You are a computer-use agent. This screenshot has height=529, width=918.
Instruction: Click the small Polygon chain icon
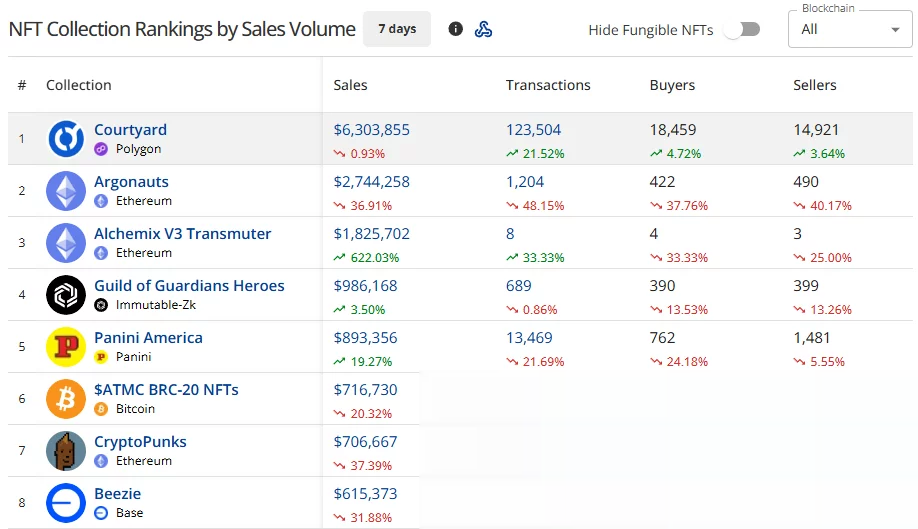click(x=101, y=149)
